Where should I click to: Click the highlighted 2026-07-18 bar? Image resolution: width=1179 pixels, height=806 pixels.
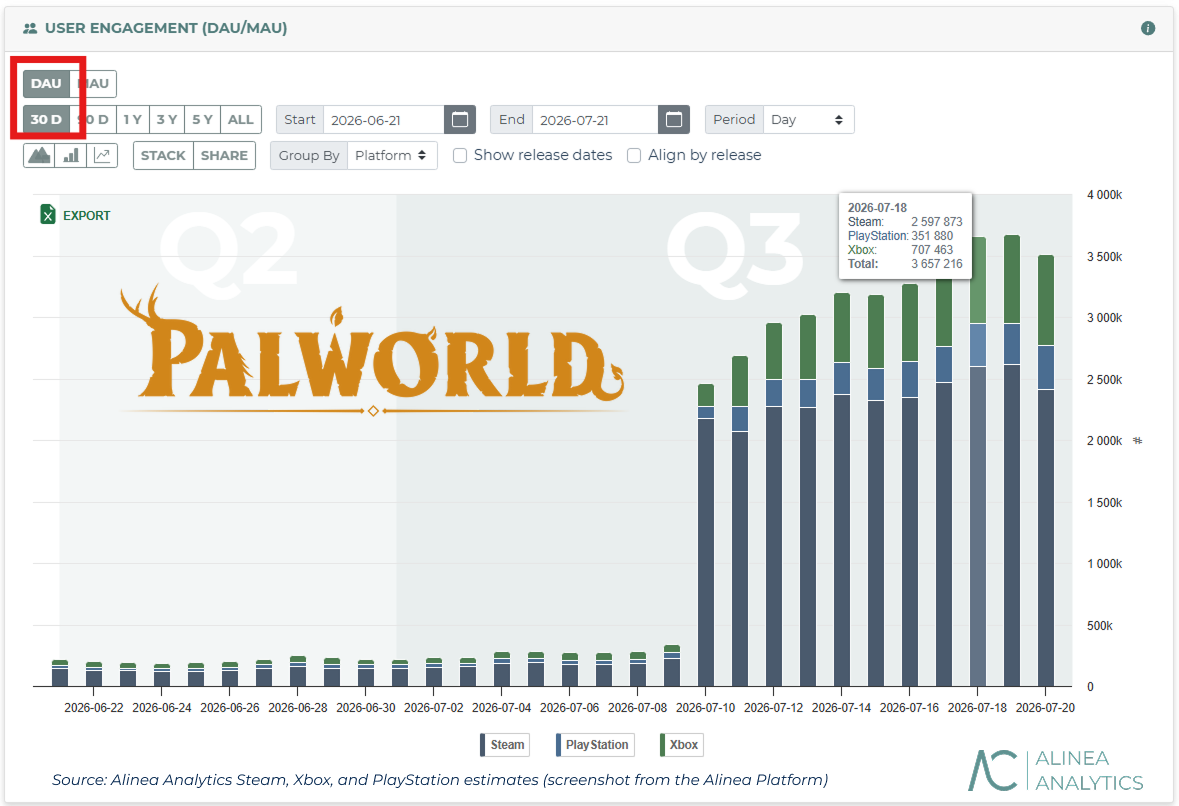tap(977, 462)
